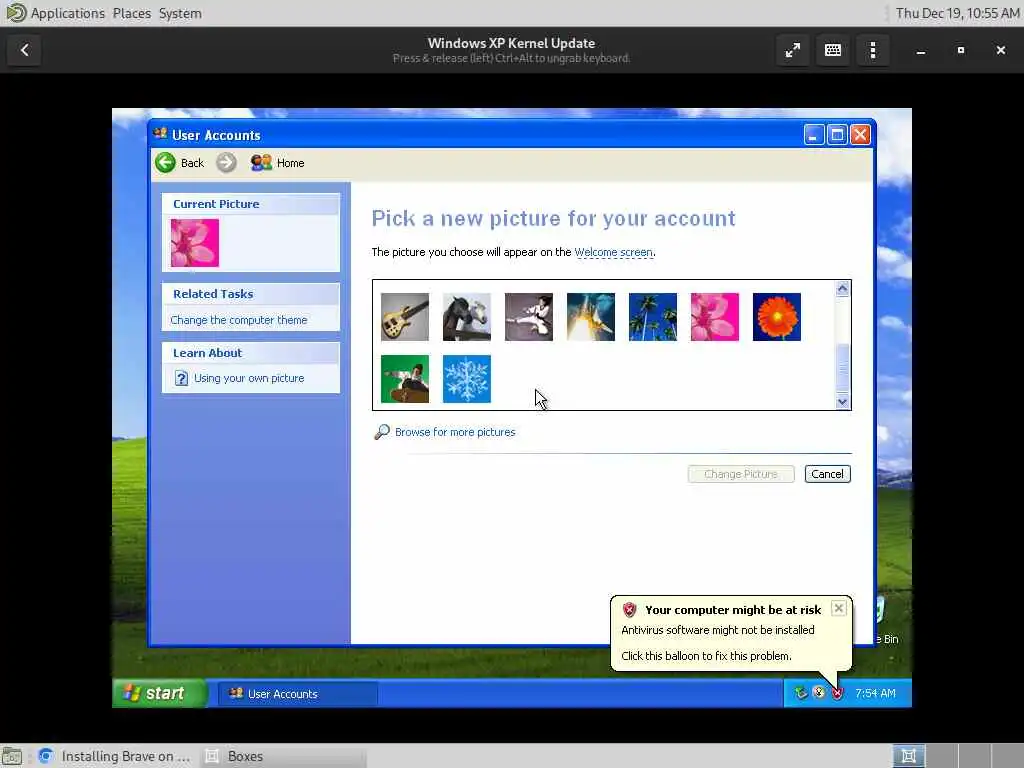The height and width of the screenshot is (768, 1024).
Task: Click the middle tray icon
Action: (819, 693)
